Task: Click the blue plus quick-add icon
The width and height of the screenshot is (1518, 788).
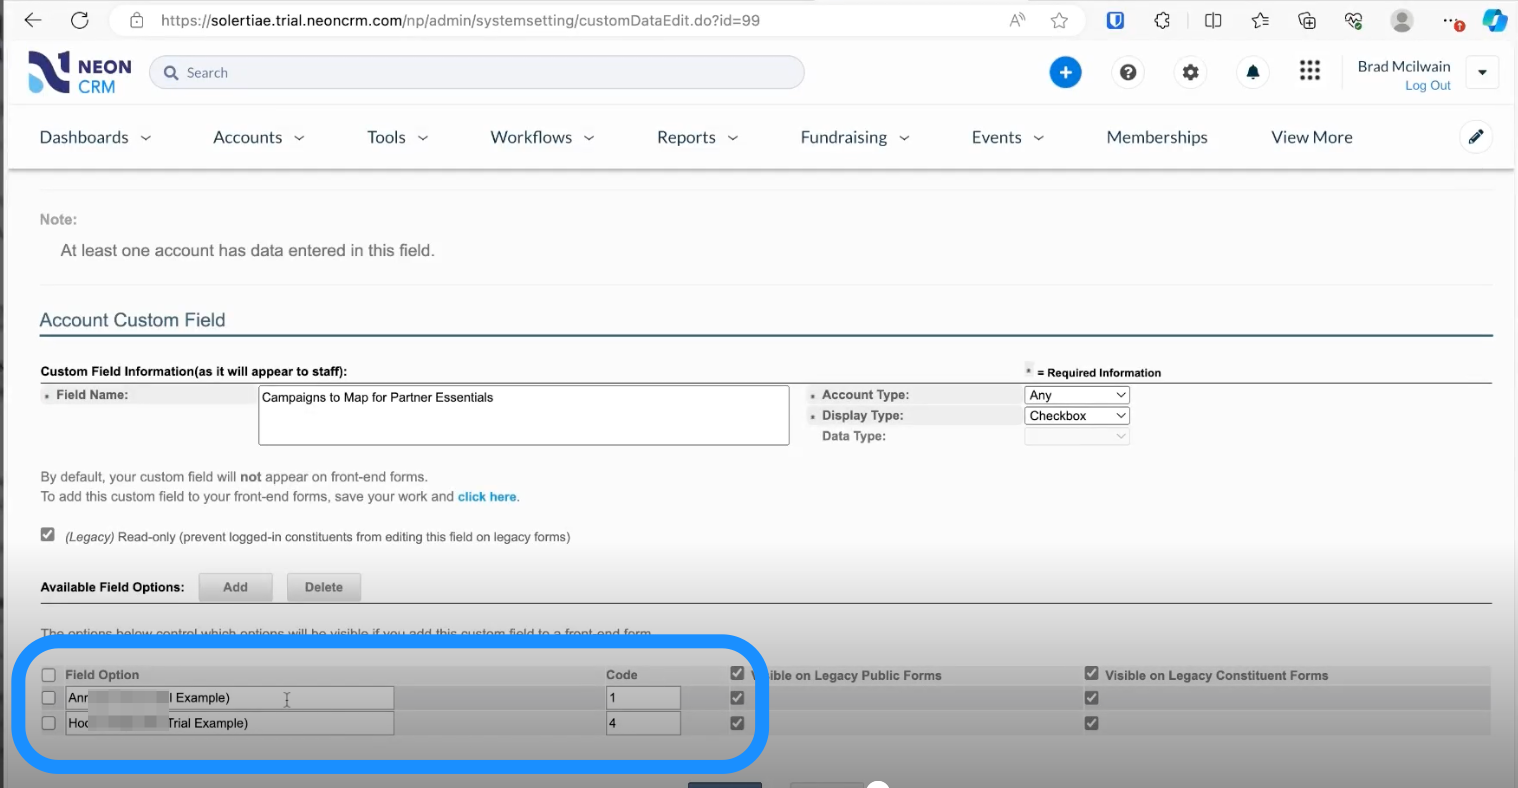Action: tap(1065, 72)
